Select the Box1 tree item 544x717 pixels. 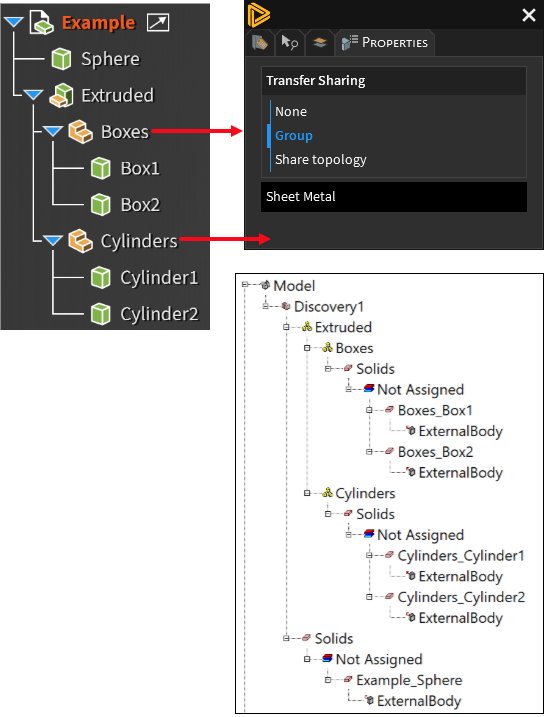(140, 168)
